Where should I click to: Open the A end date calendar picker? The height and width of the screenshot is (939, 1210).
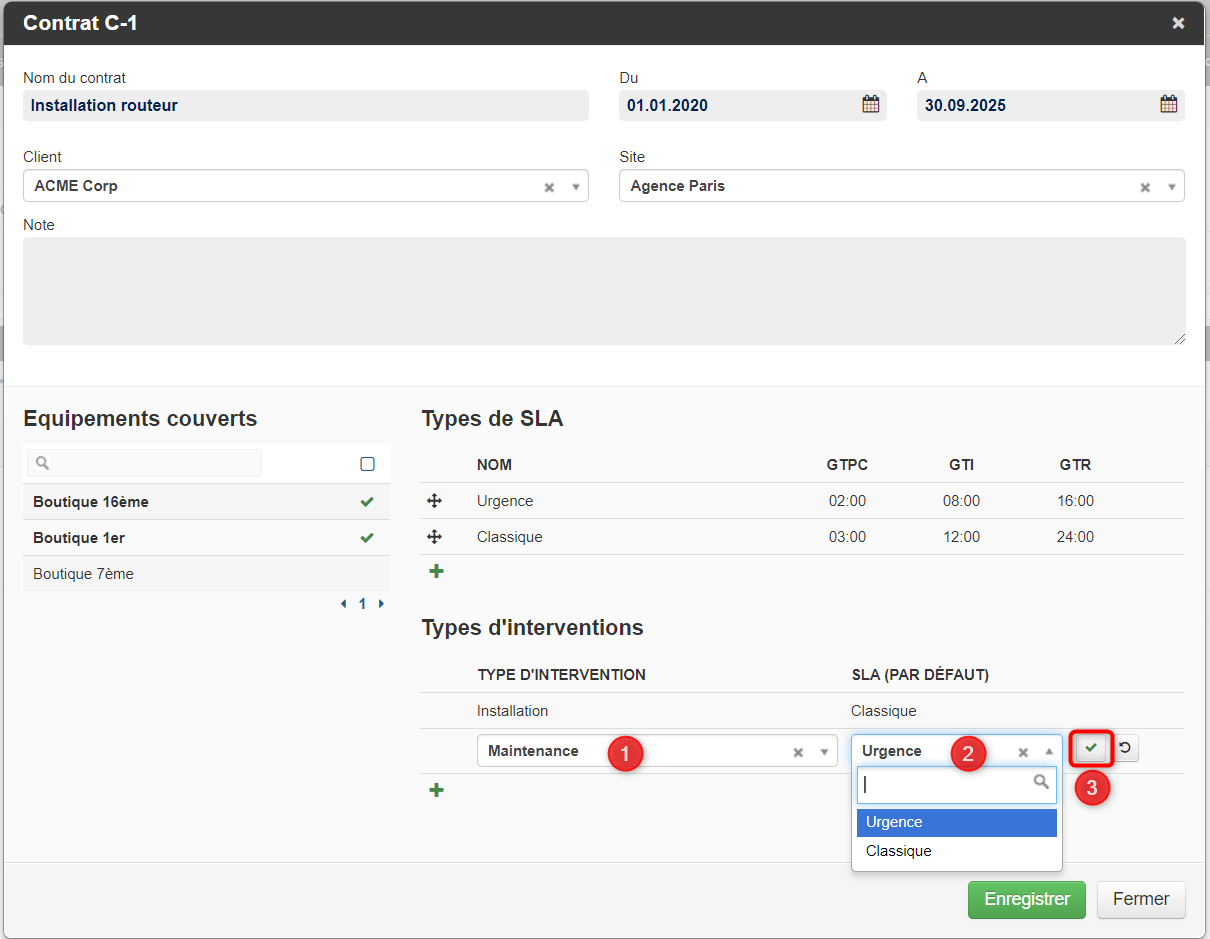click(1168, 104)
